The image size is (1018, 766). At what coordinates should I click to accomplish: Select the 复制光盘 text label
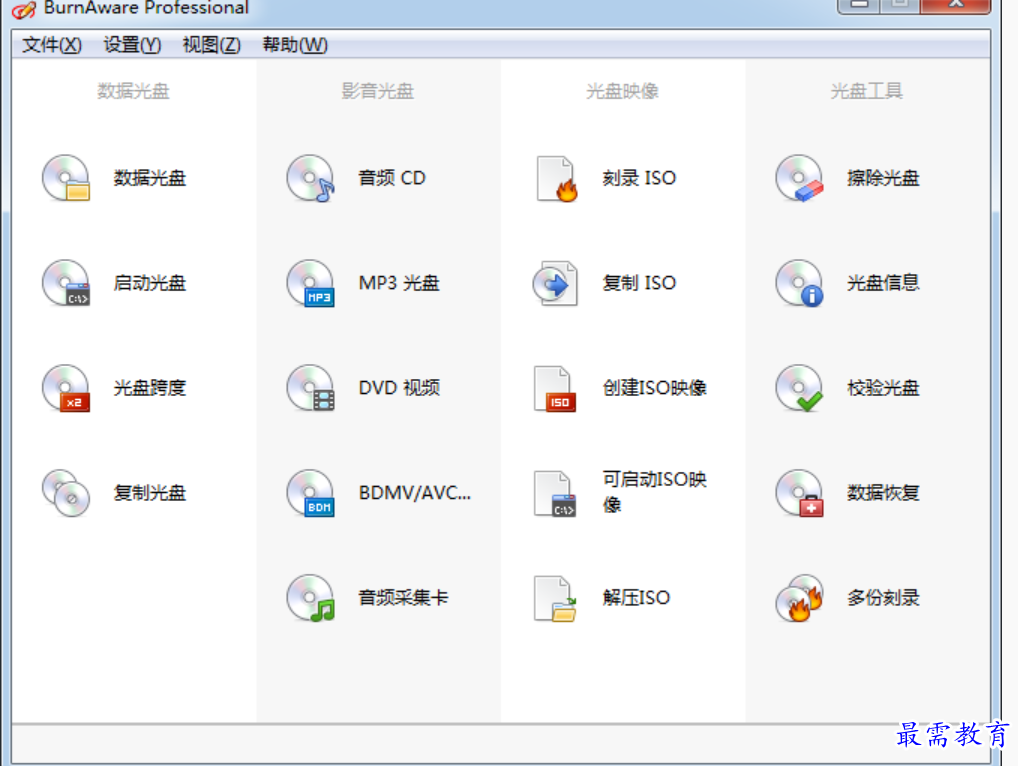click(150, 493)
